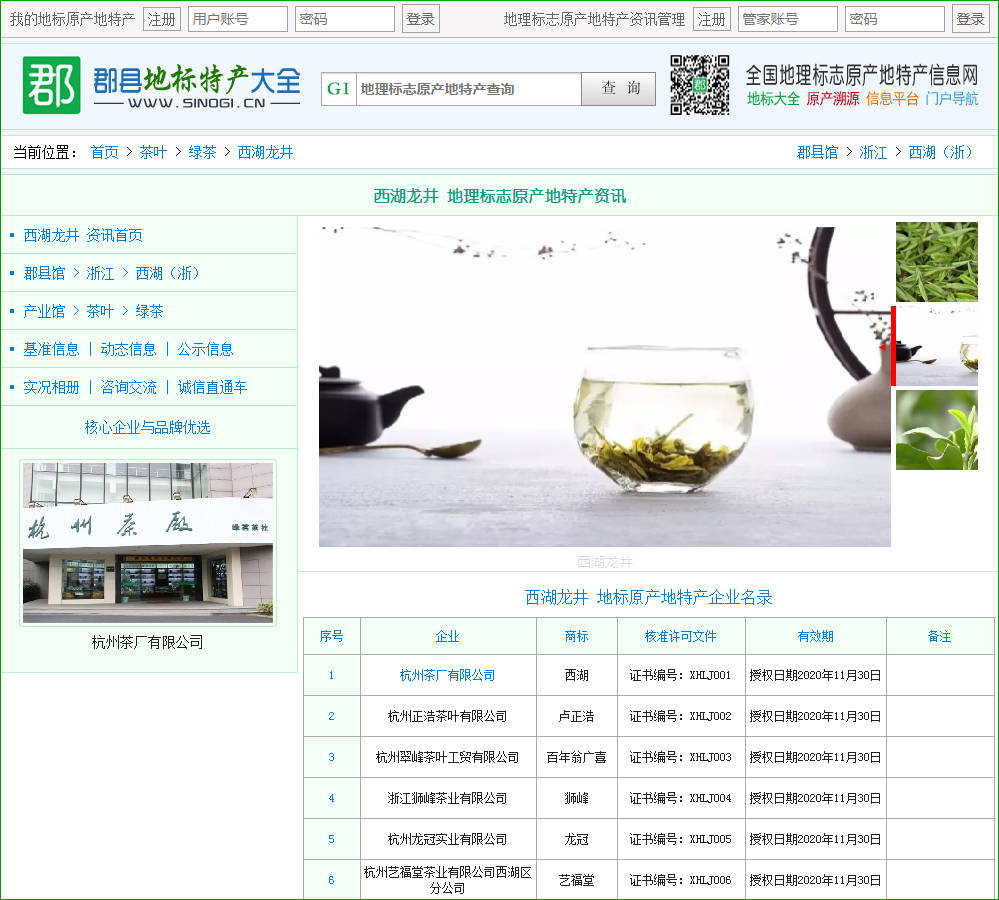Click the 郡县地标特产大全 site title
The image size is (999, 900).
coord(197,80)
